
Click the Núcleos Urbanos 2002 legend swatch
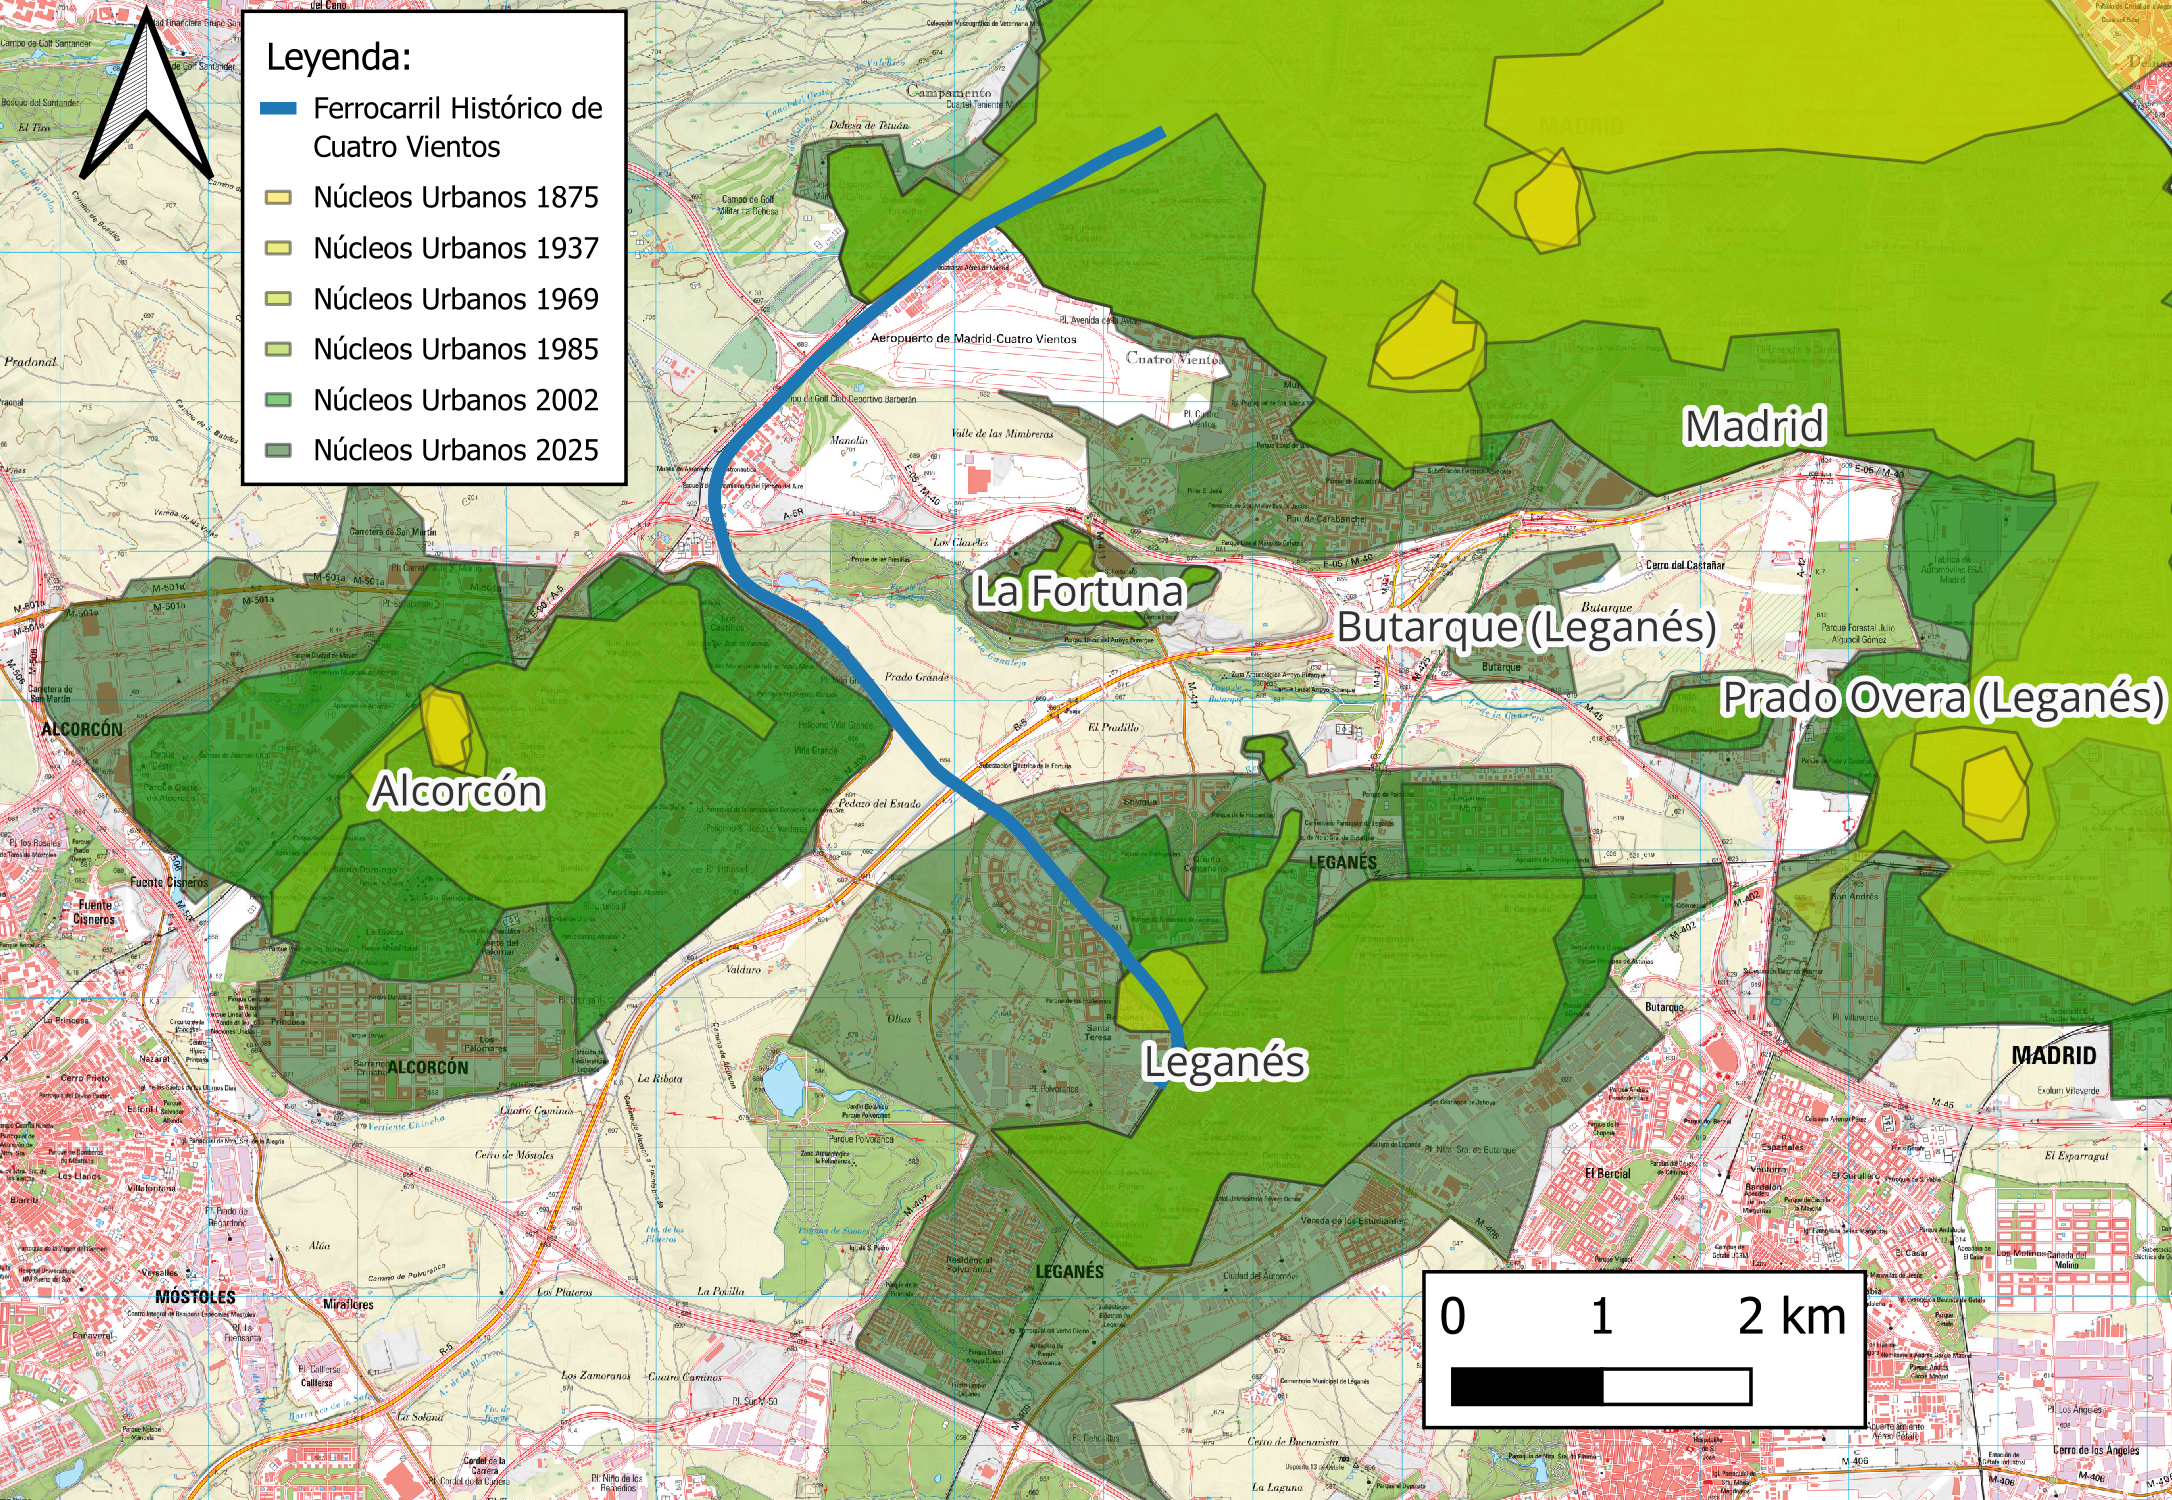[278, 400]
